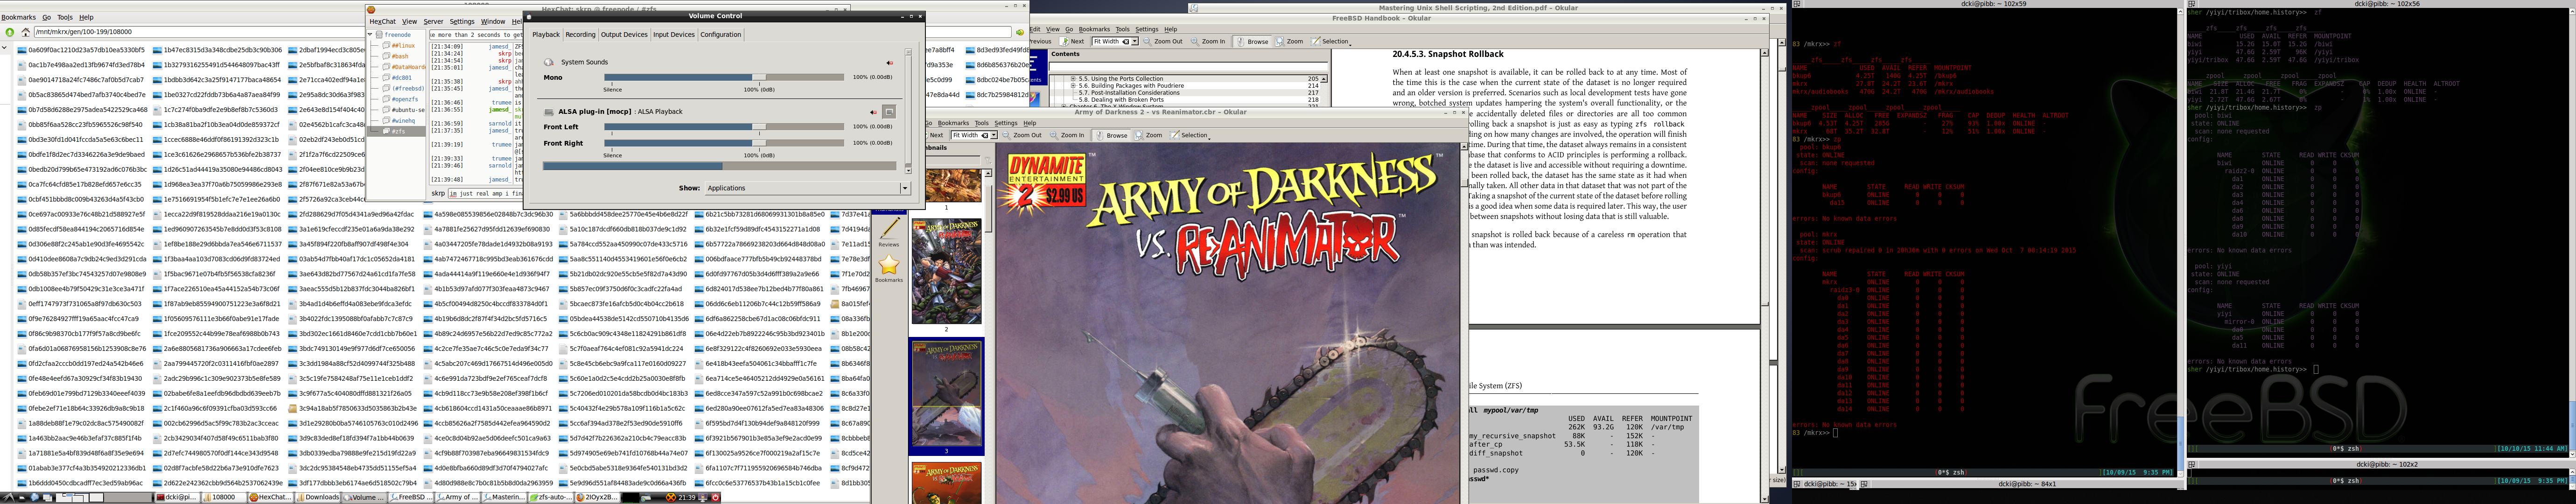
Task: Select Browse tool in FreeBSD Handbook Okular
Action: 1253,42
